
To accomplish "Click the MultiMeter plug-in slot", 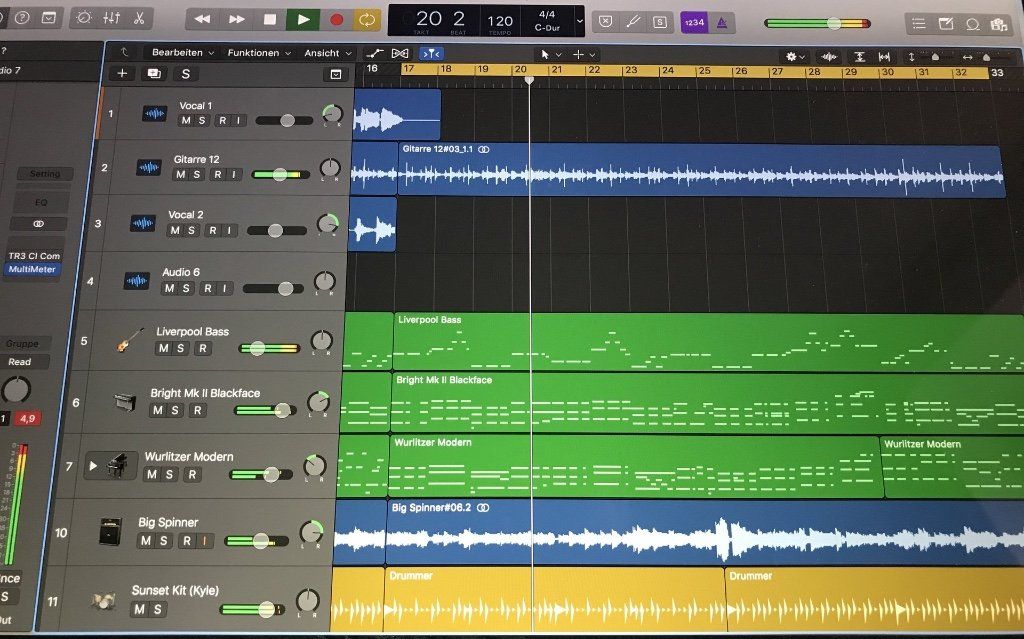I will 33,269.
